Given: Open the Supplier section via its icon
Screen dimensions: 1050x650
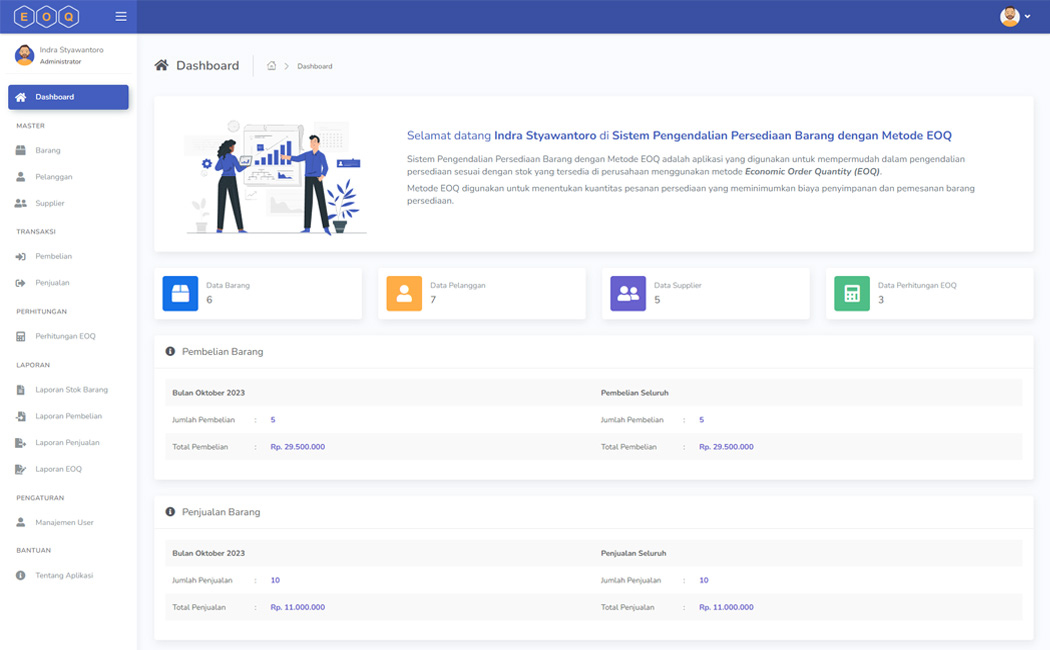Looking at the screenshot, I should point(21,203).
